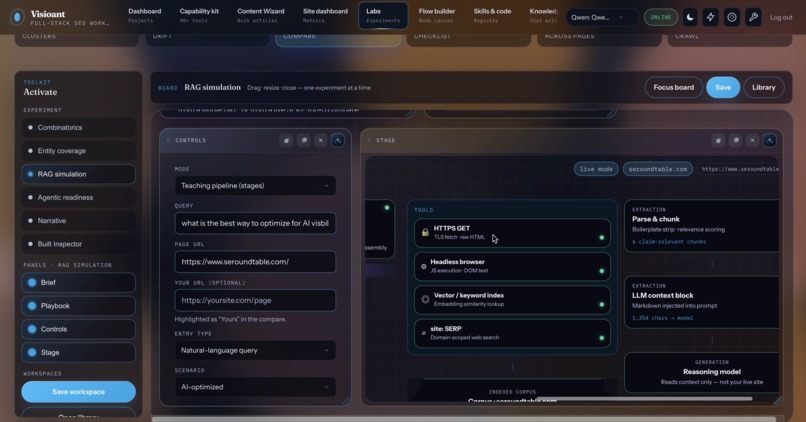This screenshot has width=806, height=422.
Task: Open the Capability kit tab
Action: [x=199, y=15]
